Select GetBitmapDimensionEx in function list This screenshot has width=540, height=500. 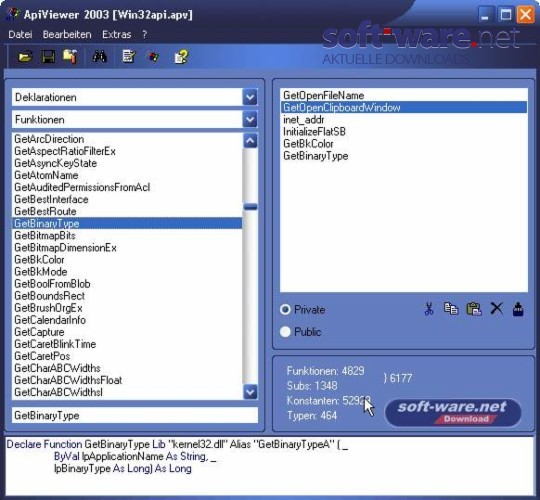point(127,248)
